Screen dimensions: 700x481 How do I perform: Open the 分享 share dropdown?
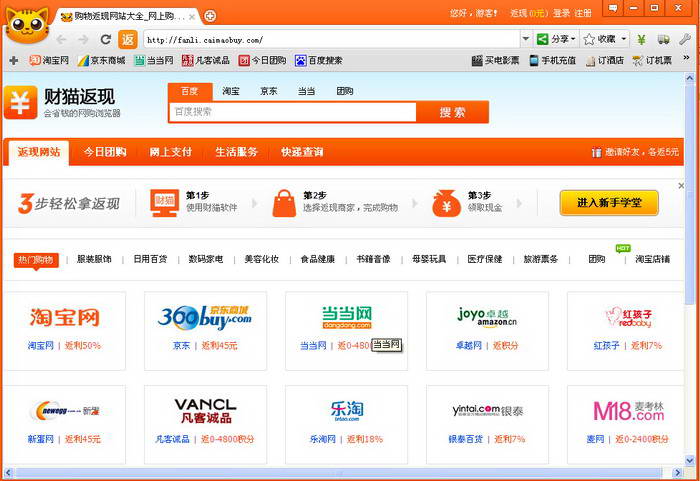coord(556,39)
